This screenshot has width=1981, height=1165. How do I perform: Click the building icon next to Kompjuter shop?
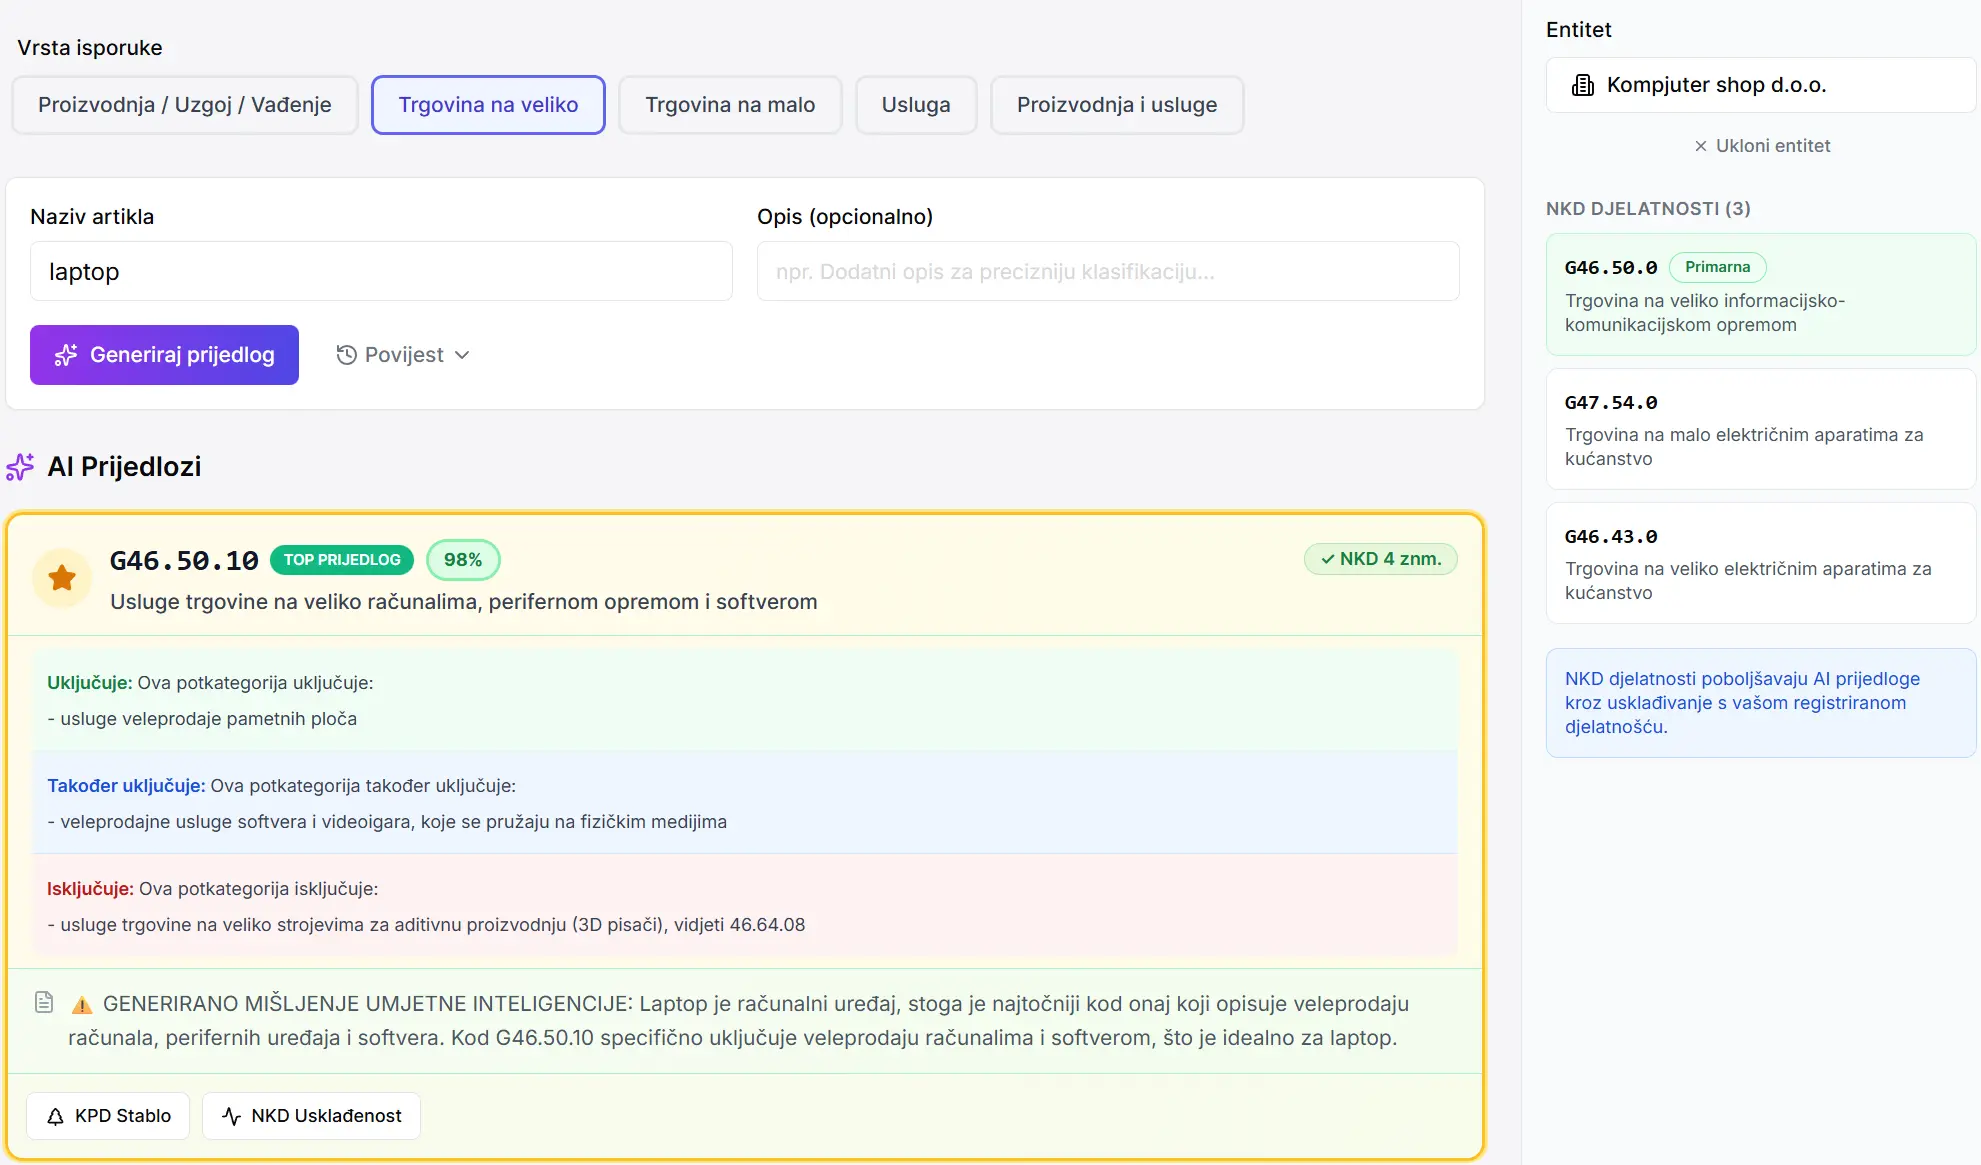[1583, 85]
